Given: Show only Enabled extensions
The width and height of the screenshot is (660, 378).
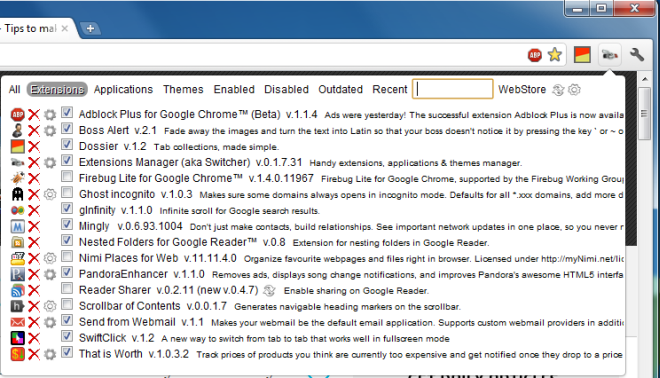Looking at the screenshot, I should click(x=234, y=90).
